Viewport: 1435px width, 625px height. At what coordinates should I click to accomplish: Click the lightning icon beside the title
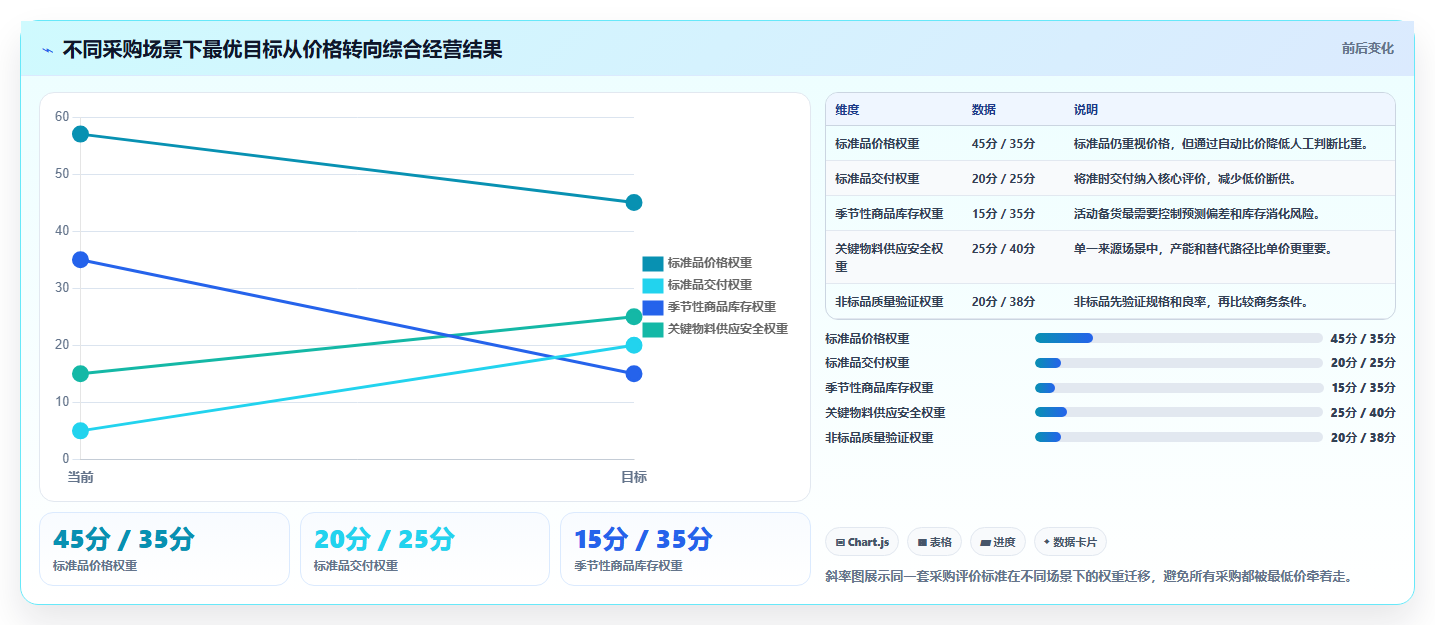47,50
